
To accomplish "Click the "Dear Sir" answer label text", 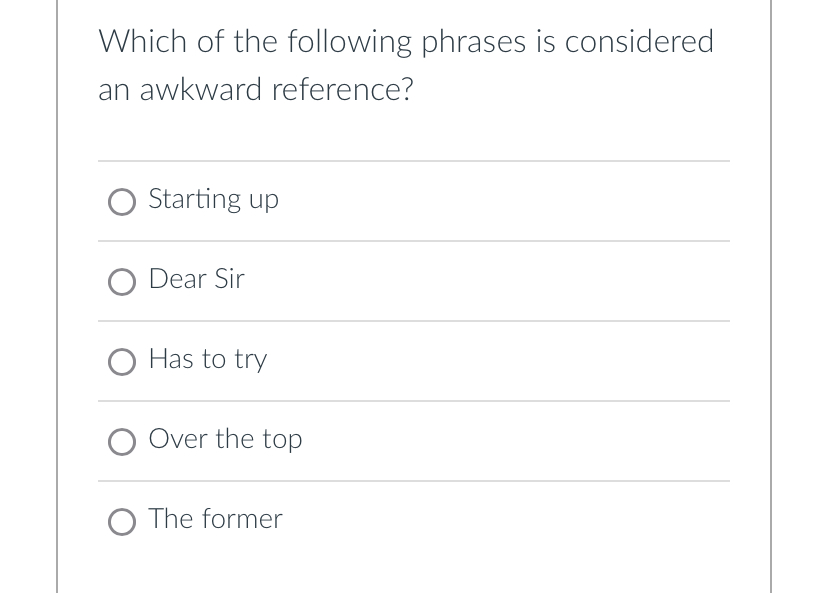I will click(196, 279).
